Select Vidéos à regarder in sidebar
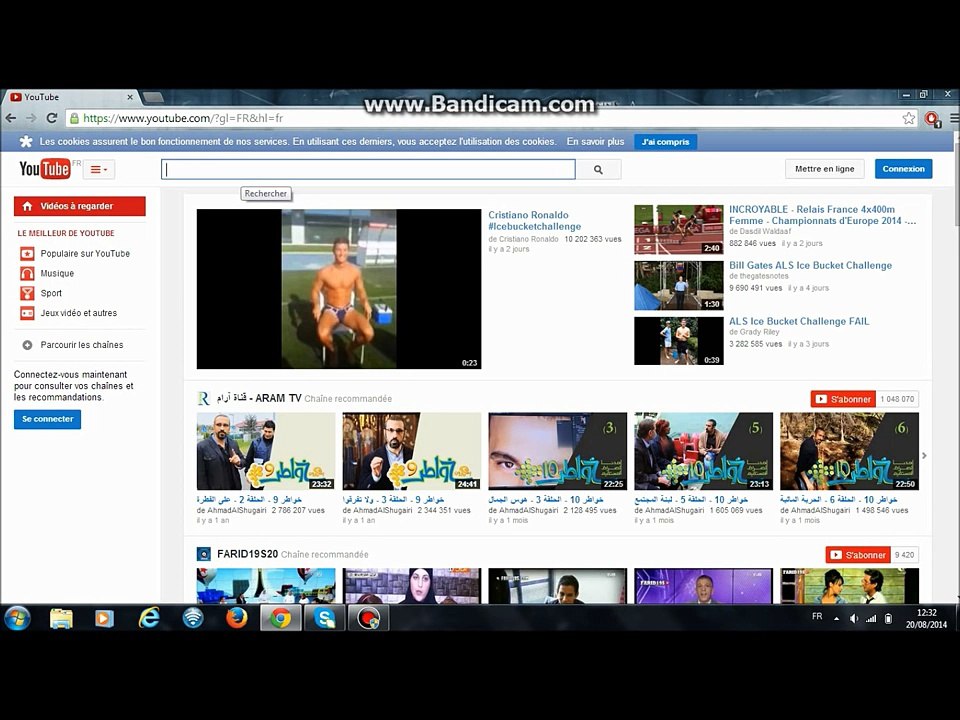The height and width of the screenshot is (720, 960). coord(80,206)
